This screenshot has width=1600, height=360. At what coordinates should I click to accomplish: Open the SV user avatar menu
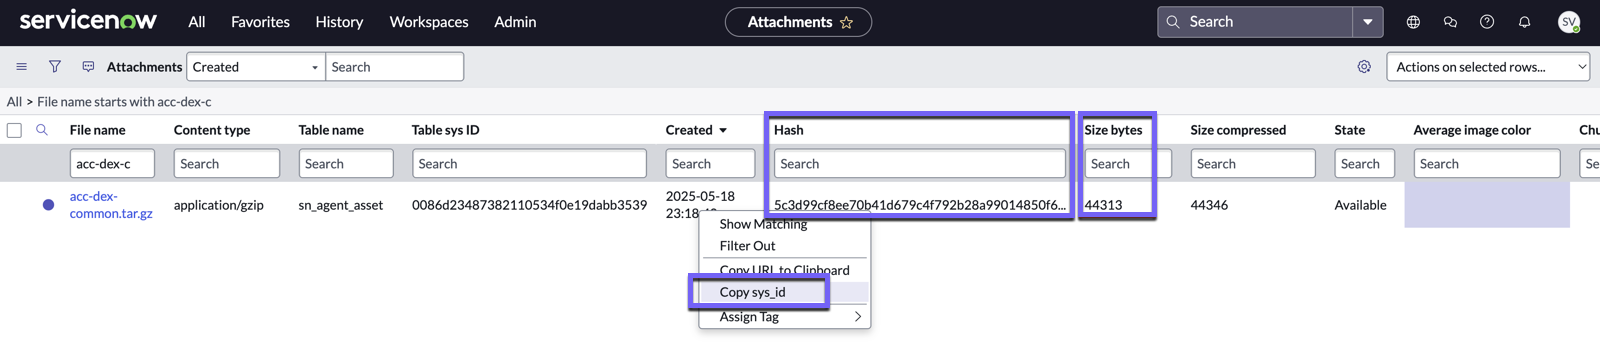1569,22
